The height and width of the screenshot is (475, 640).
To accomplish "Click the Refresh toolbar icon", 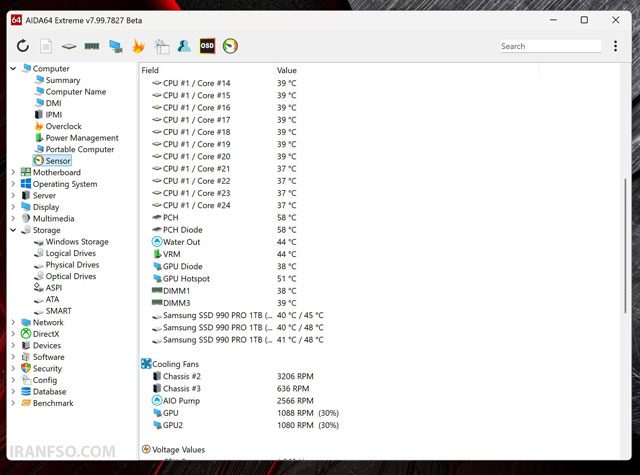I will [23, 46].
